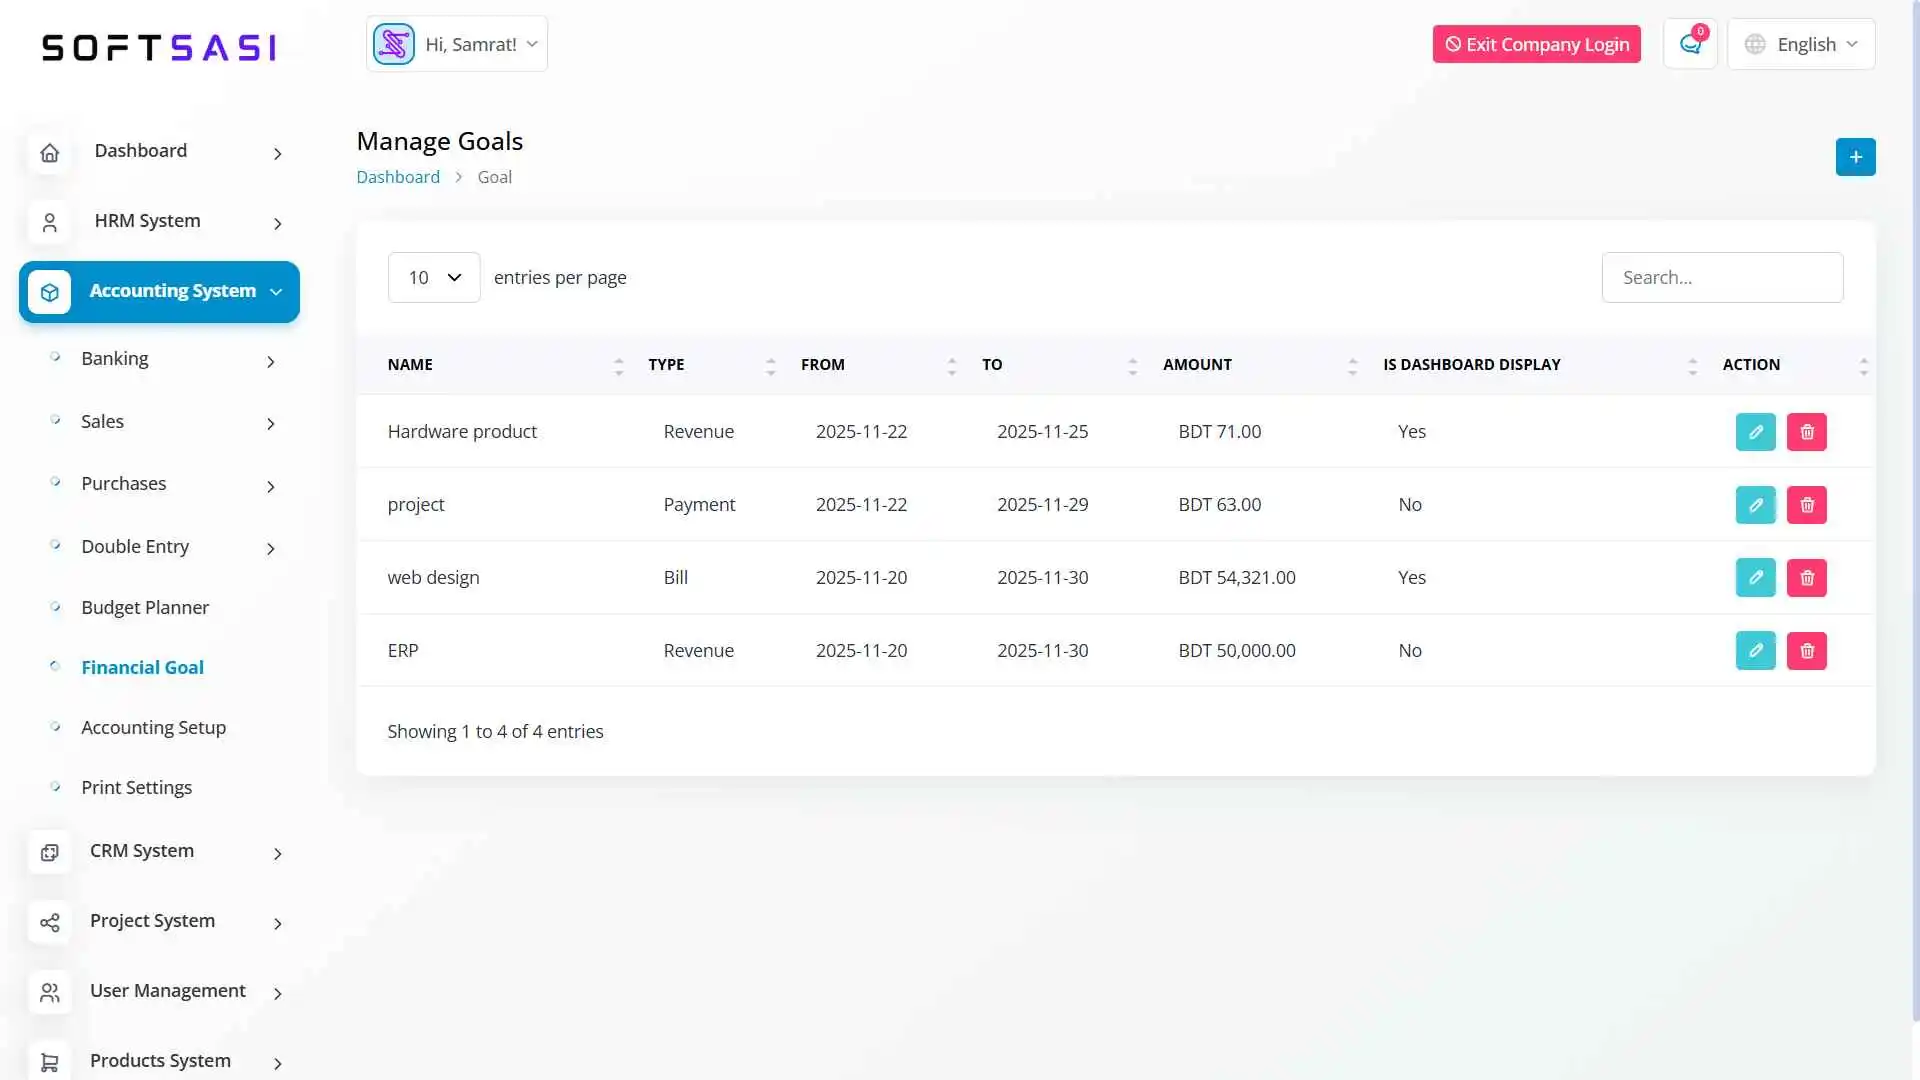The image size is (1920, 1080).
Task: Edit the Hardware product goal
Action: [1755, 432]
